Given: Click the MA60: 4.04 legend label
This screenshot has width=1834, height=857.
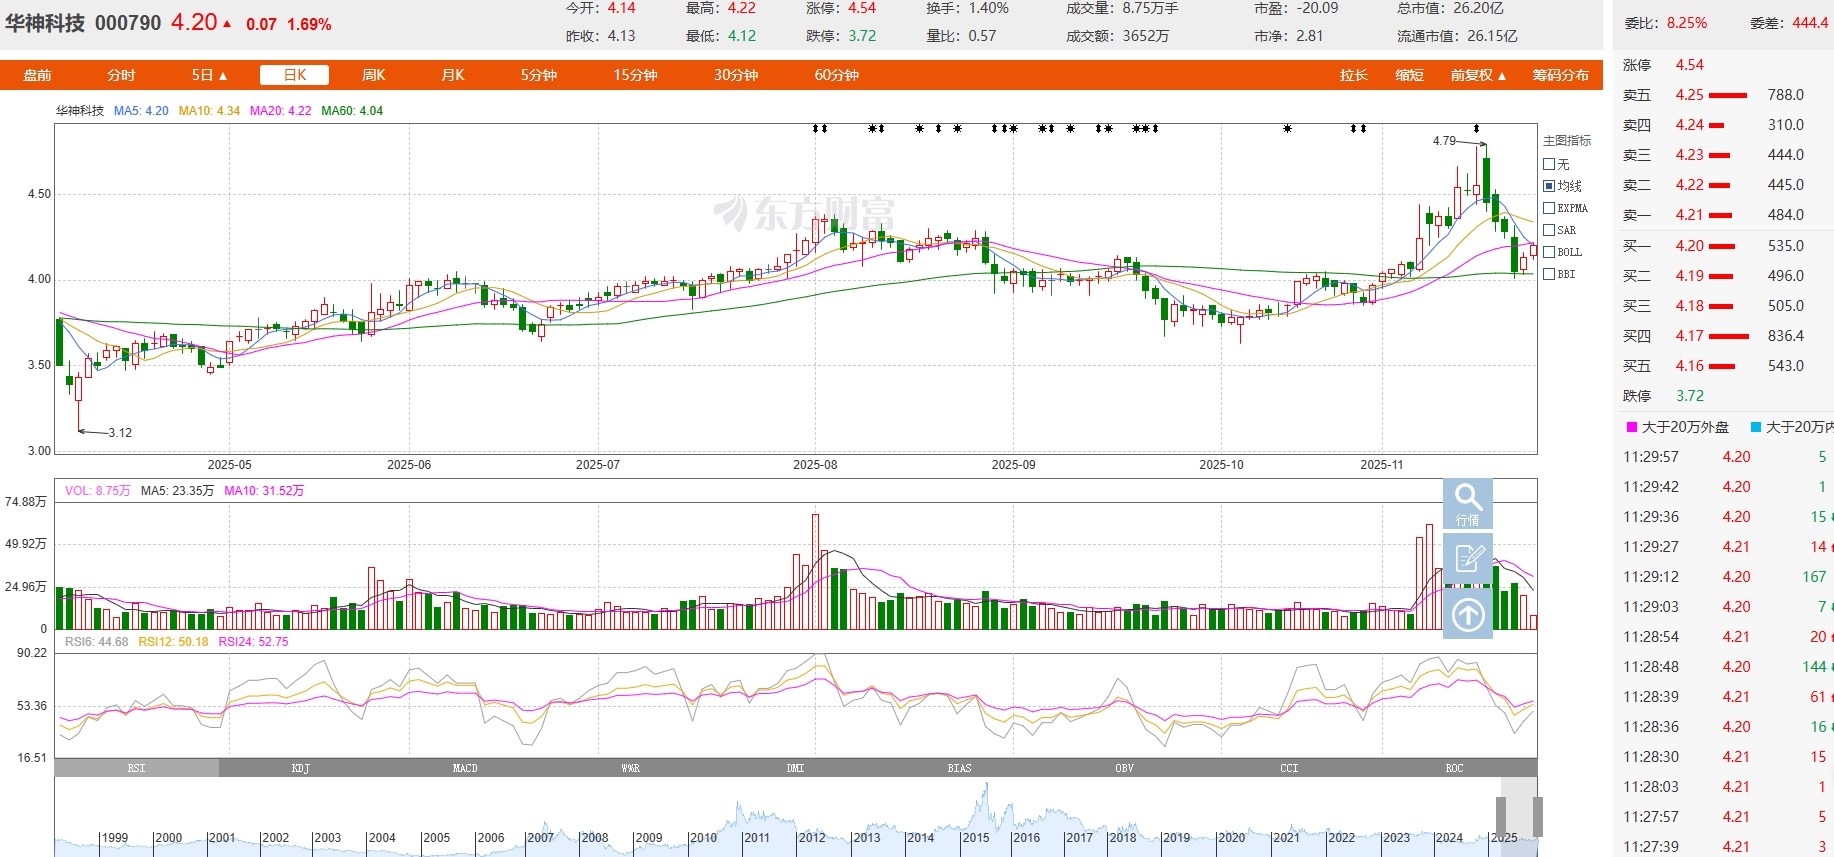Looking at the screenshot, I should click(352, 111).
